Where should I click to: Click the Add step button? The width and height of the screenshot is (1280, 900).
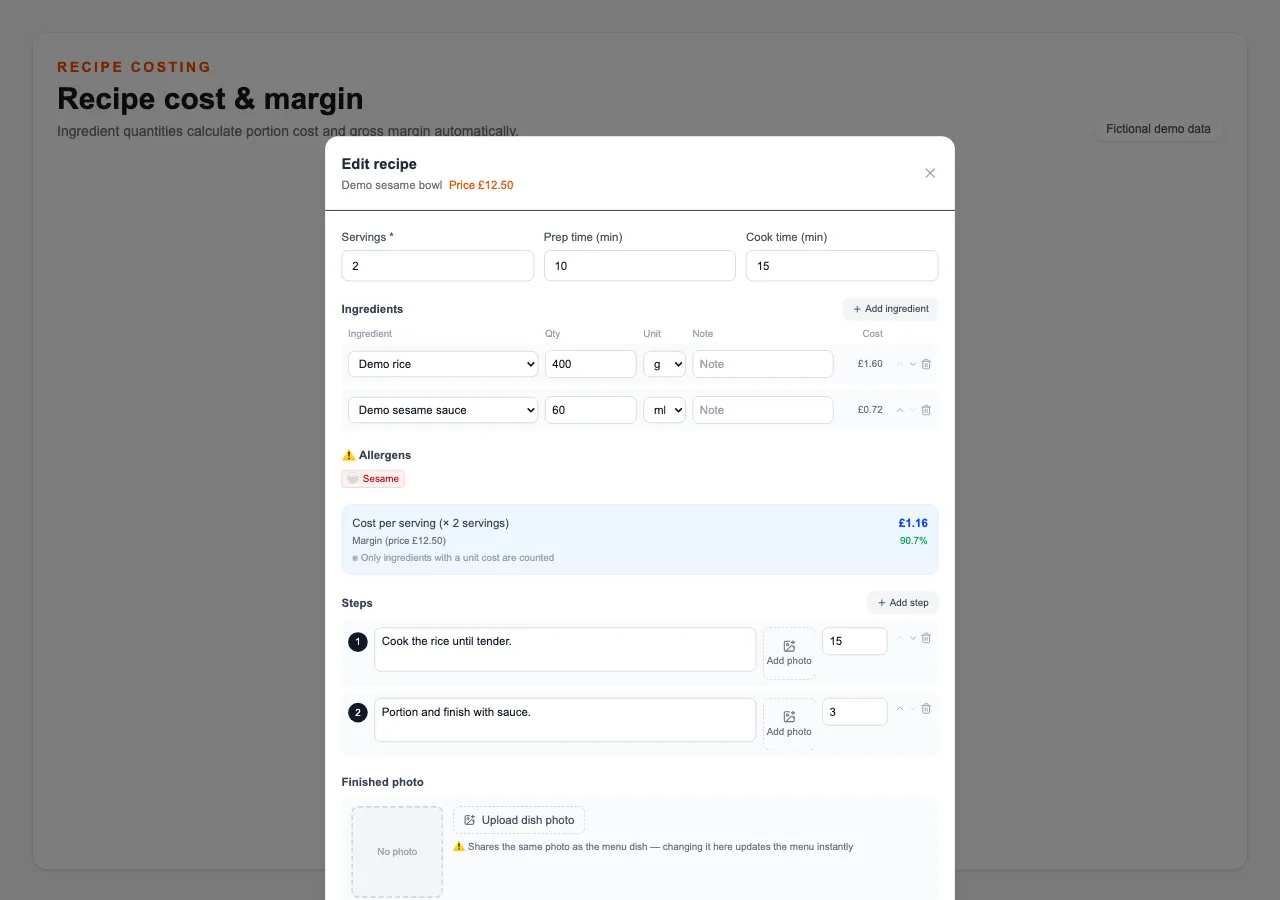pos(902,603)
